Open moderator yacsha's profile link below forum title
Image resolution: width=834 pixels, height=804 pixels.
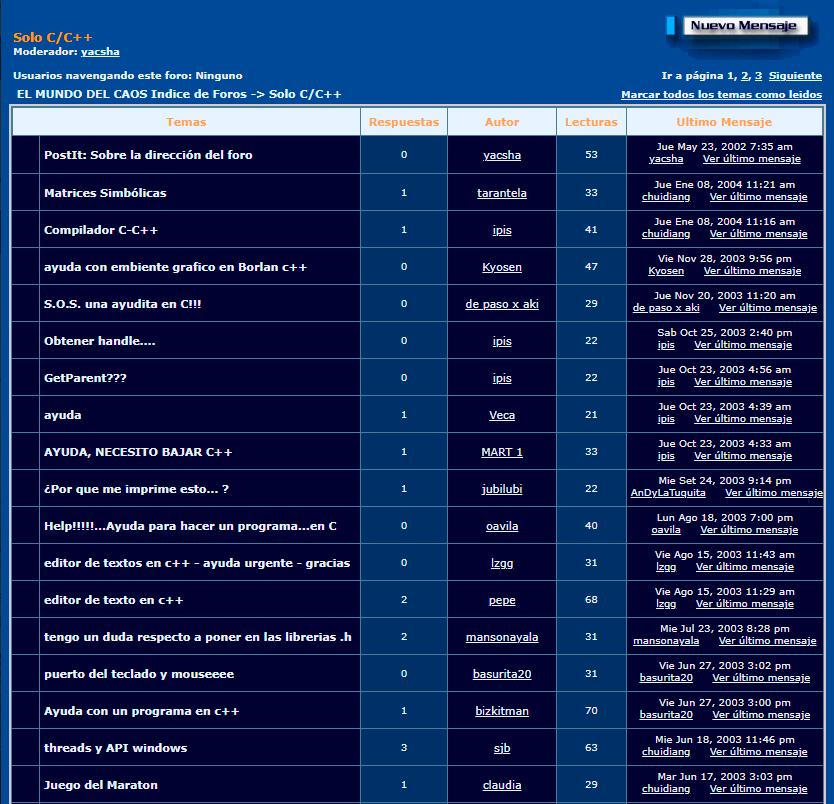pos(100,52)
